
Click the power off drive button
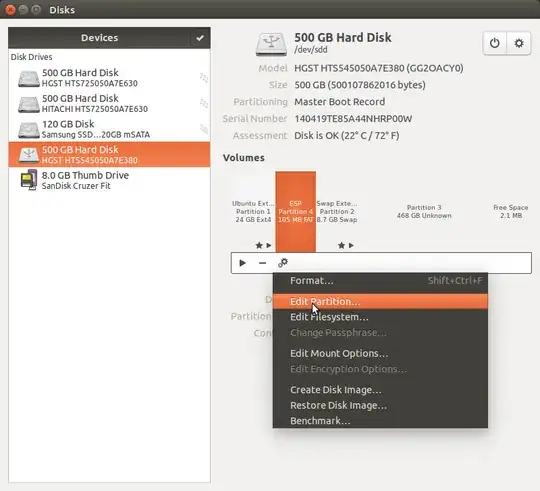click(495, 43)
